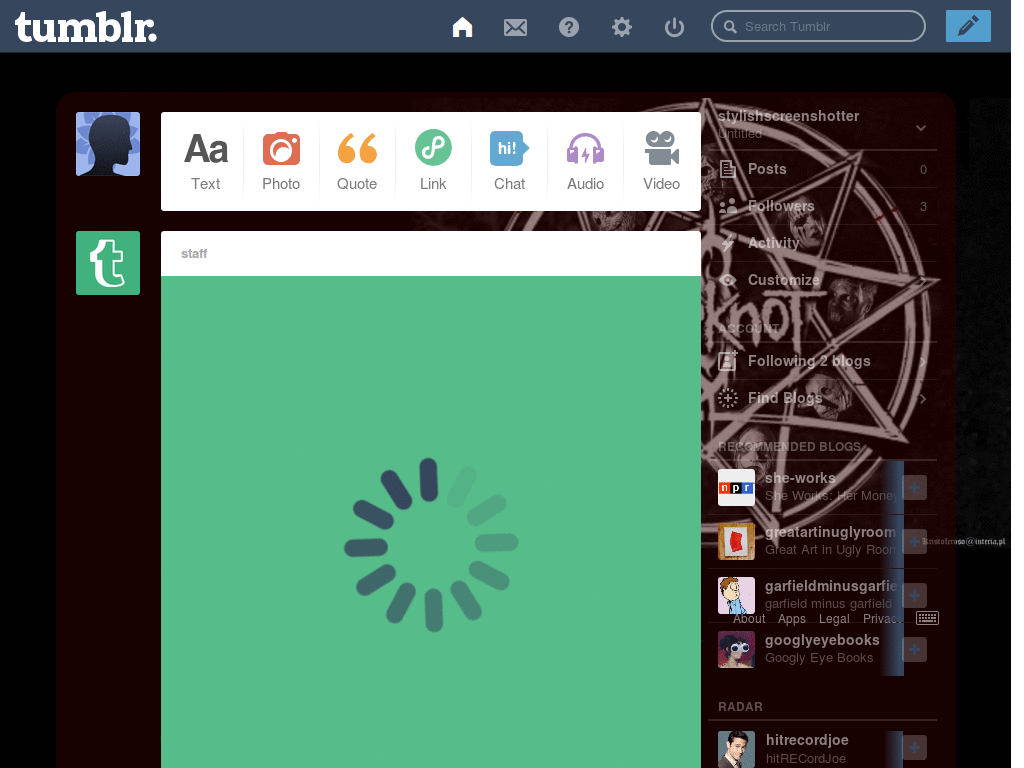Open the Apps footer link
The height and width of the screenshot is (768, 1024).
[x=792, y=619]
